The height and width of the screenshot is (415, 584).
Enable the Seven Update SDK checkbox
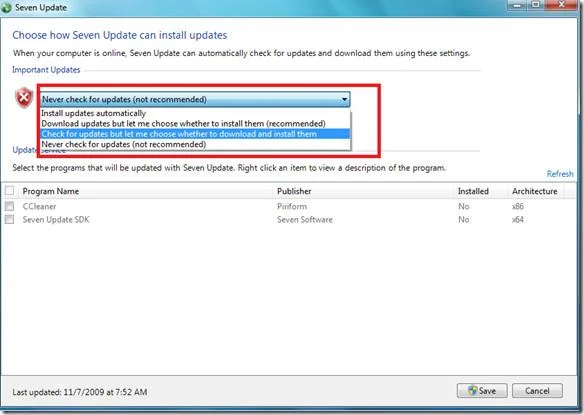pyautogui.click(x=9, y=219)
